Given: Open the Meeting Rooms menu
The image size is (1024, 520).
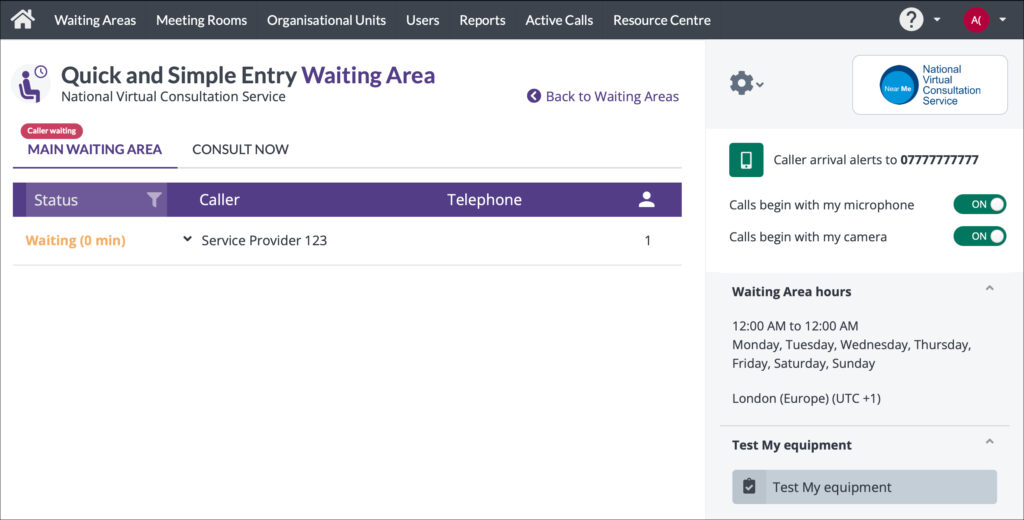Looking at the screenshot, I should pos(201,20).
